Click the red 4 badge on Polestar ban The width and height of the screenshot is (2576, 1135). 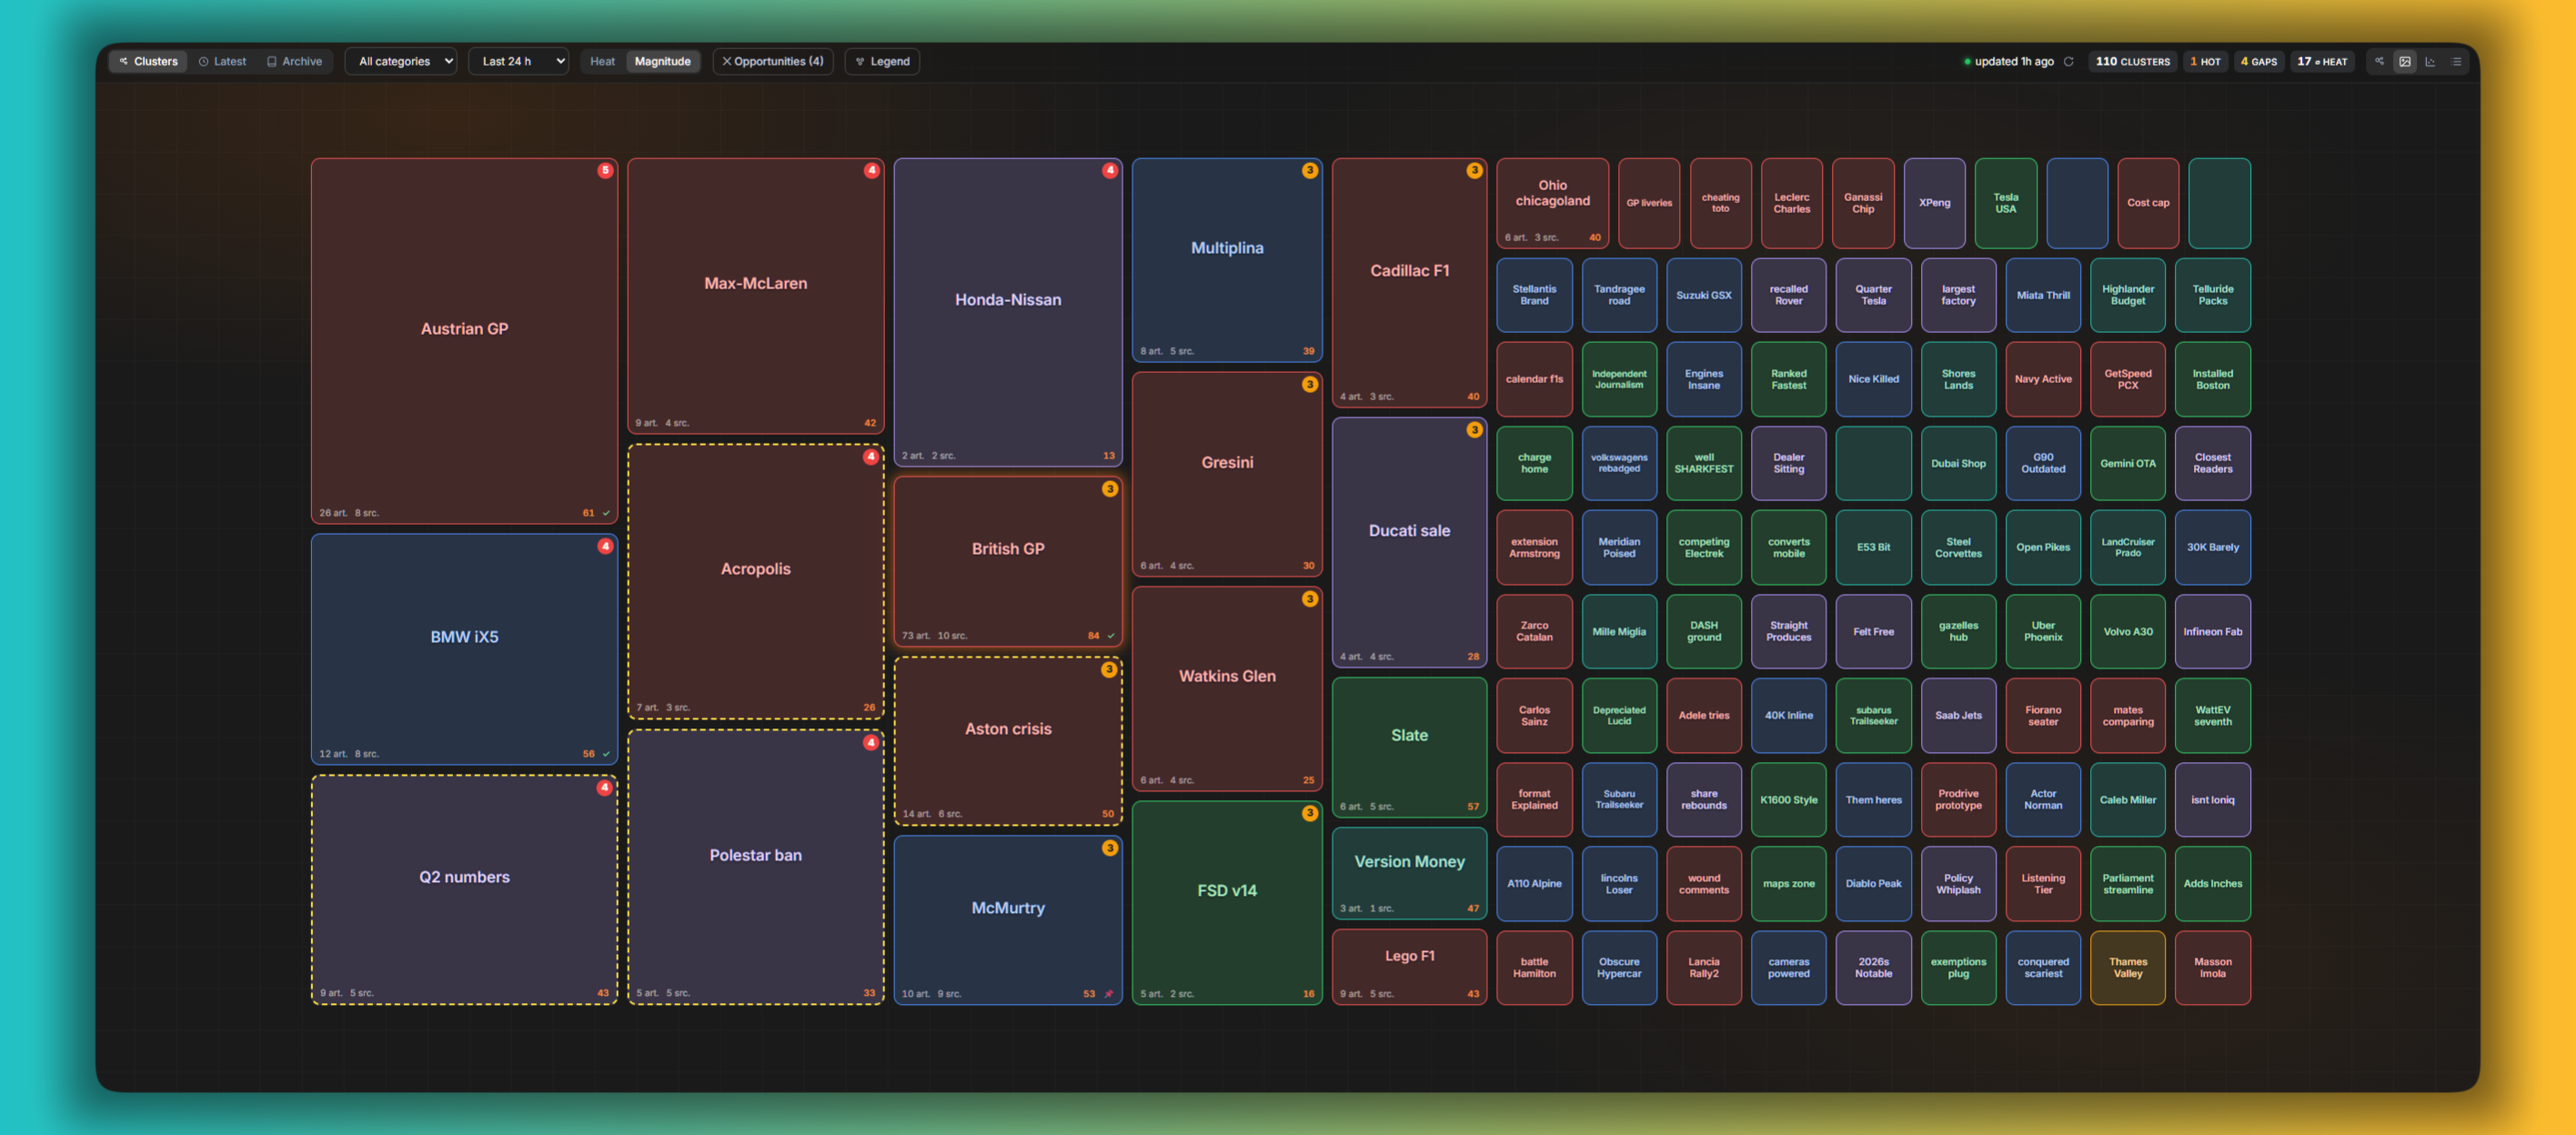coord(872,742)
